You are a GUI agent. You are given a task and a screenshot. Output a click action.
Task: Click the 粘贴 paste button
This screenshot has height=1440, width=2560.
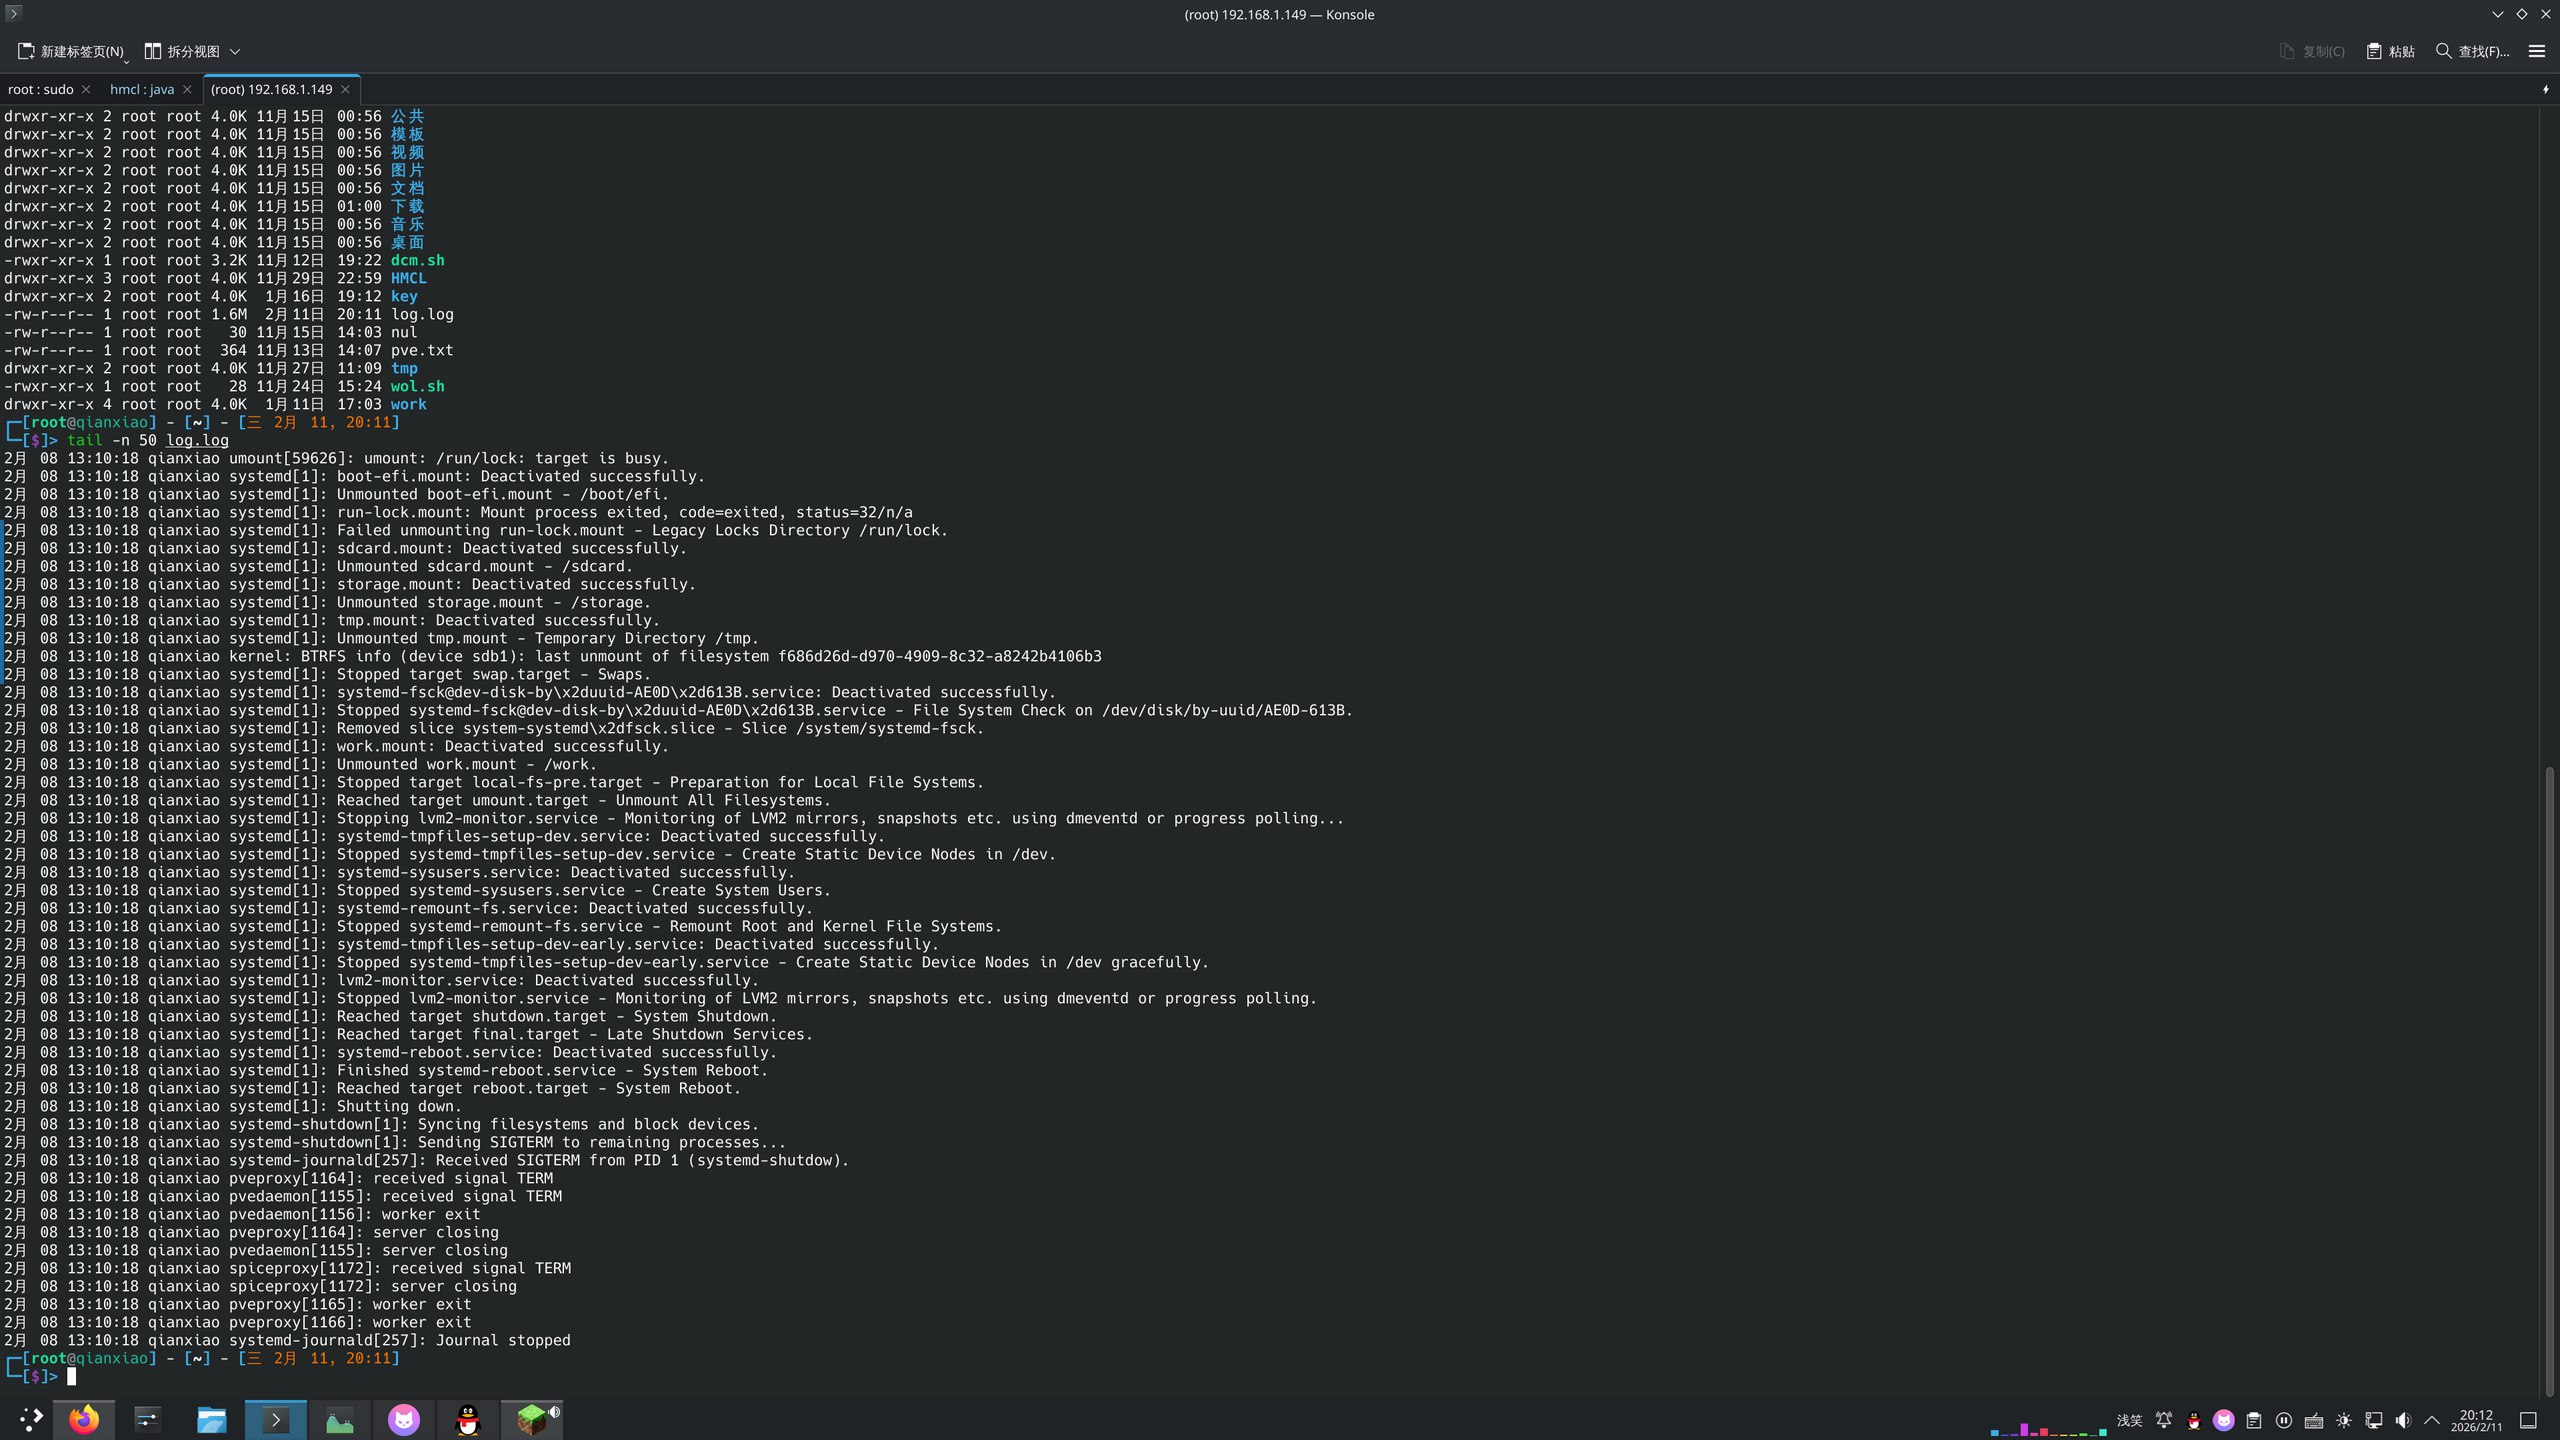[x=2391, y=51]
